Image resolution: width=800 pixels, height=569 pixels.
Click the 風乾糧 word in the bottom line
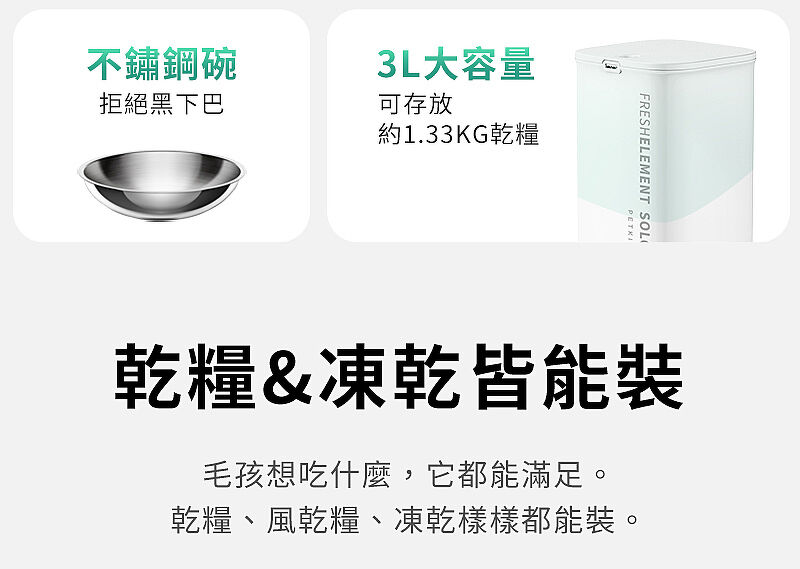point(313,520)
